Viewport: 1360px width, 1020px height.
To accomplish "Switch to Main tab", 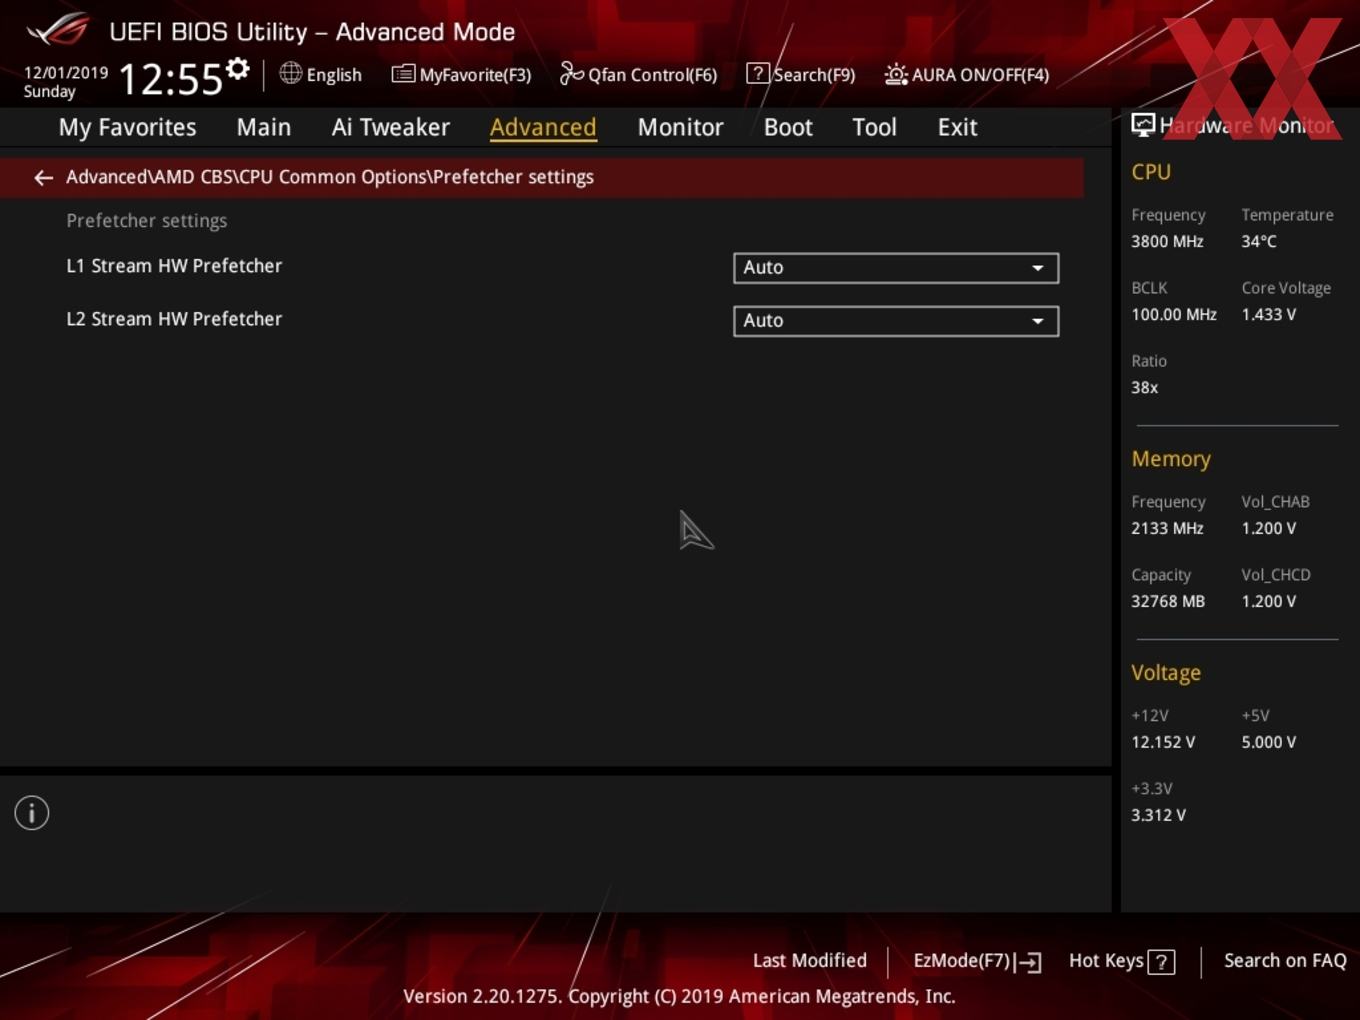I will (264, 127).
